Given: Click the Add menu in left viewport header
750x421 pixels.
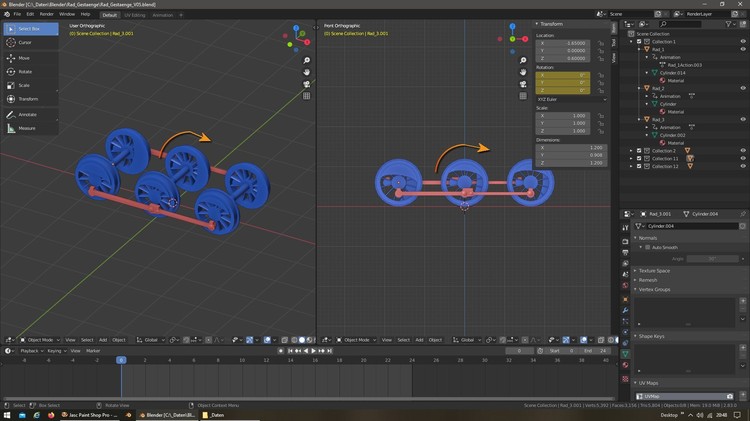Looking at the screenshot, I should [102, 340].
